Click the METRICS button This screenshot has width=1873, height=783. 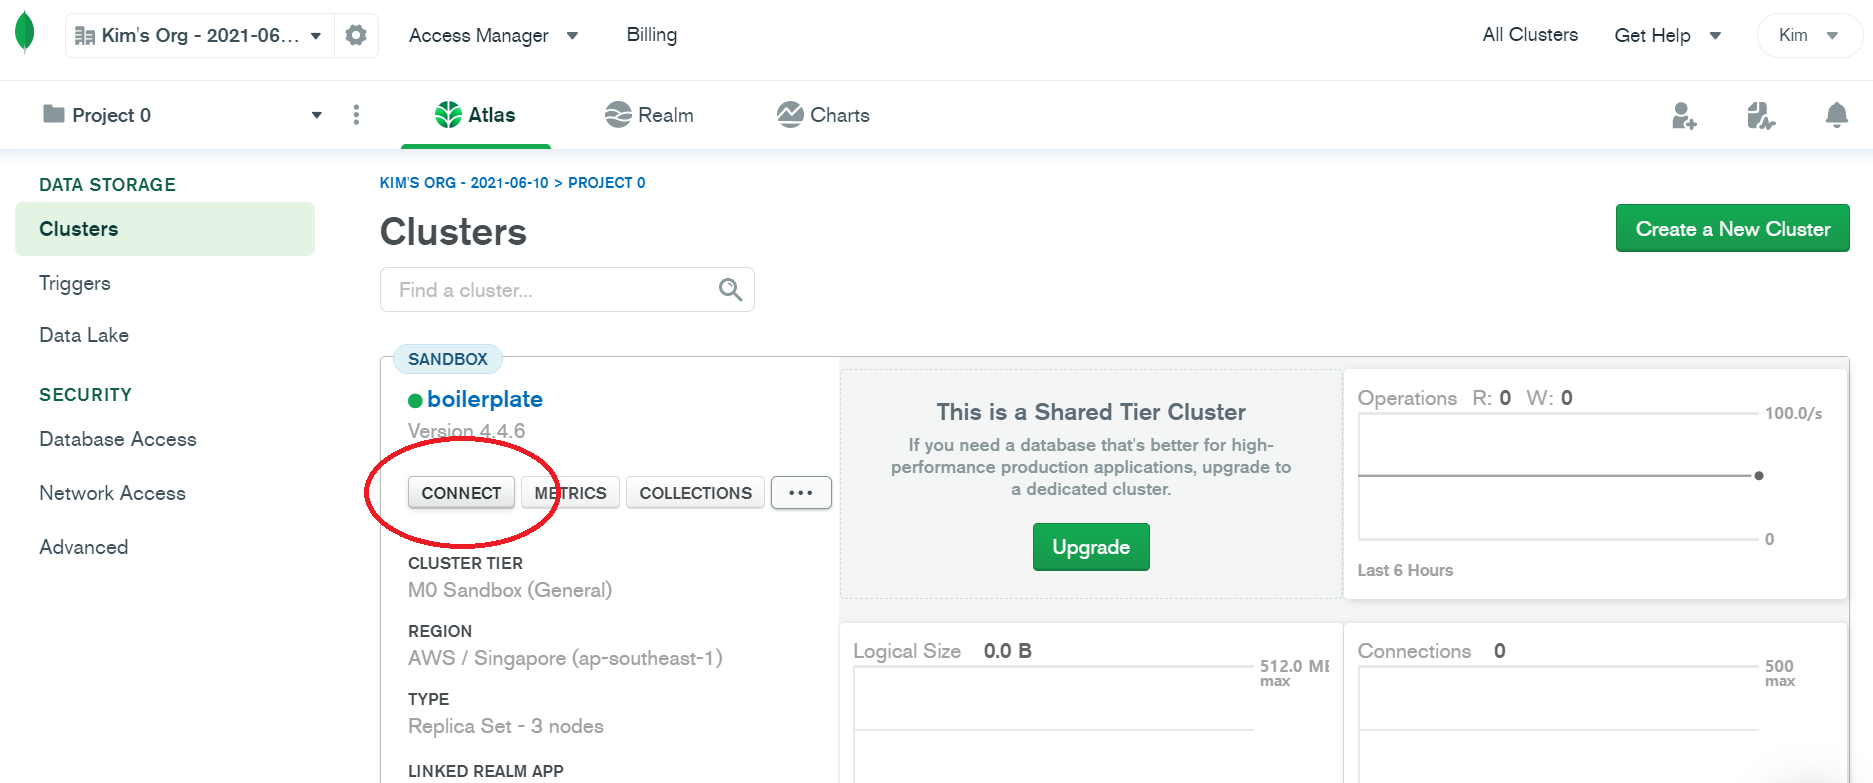570,493
